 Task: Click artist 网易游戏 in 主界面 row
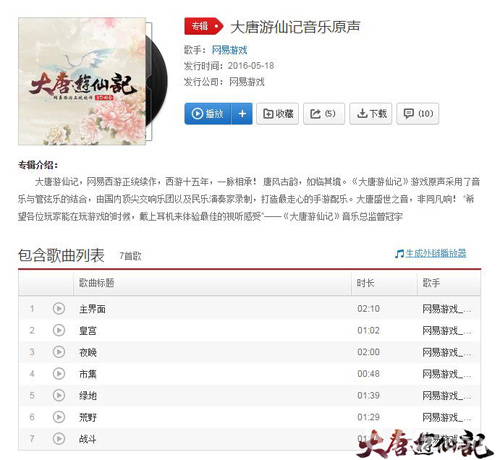(x=447, y=309)
